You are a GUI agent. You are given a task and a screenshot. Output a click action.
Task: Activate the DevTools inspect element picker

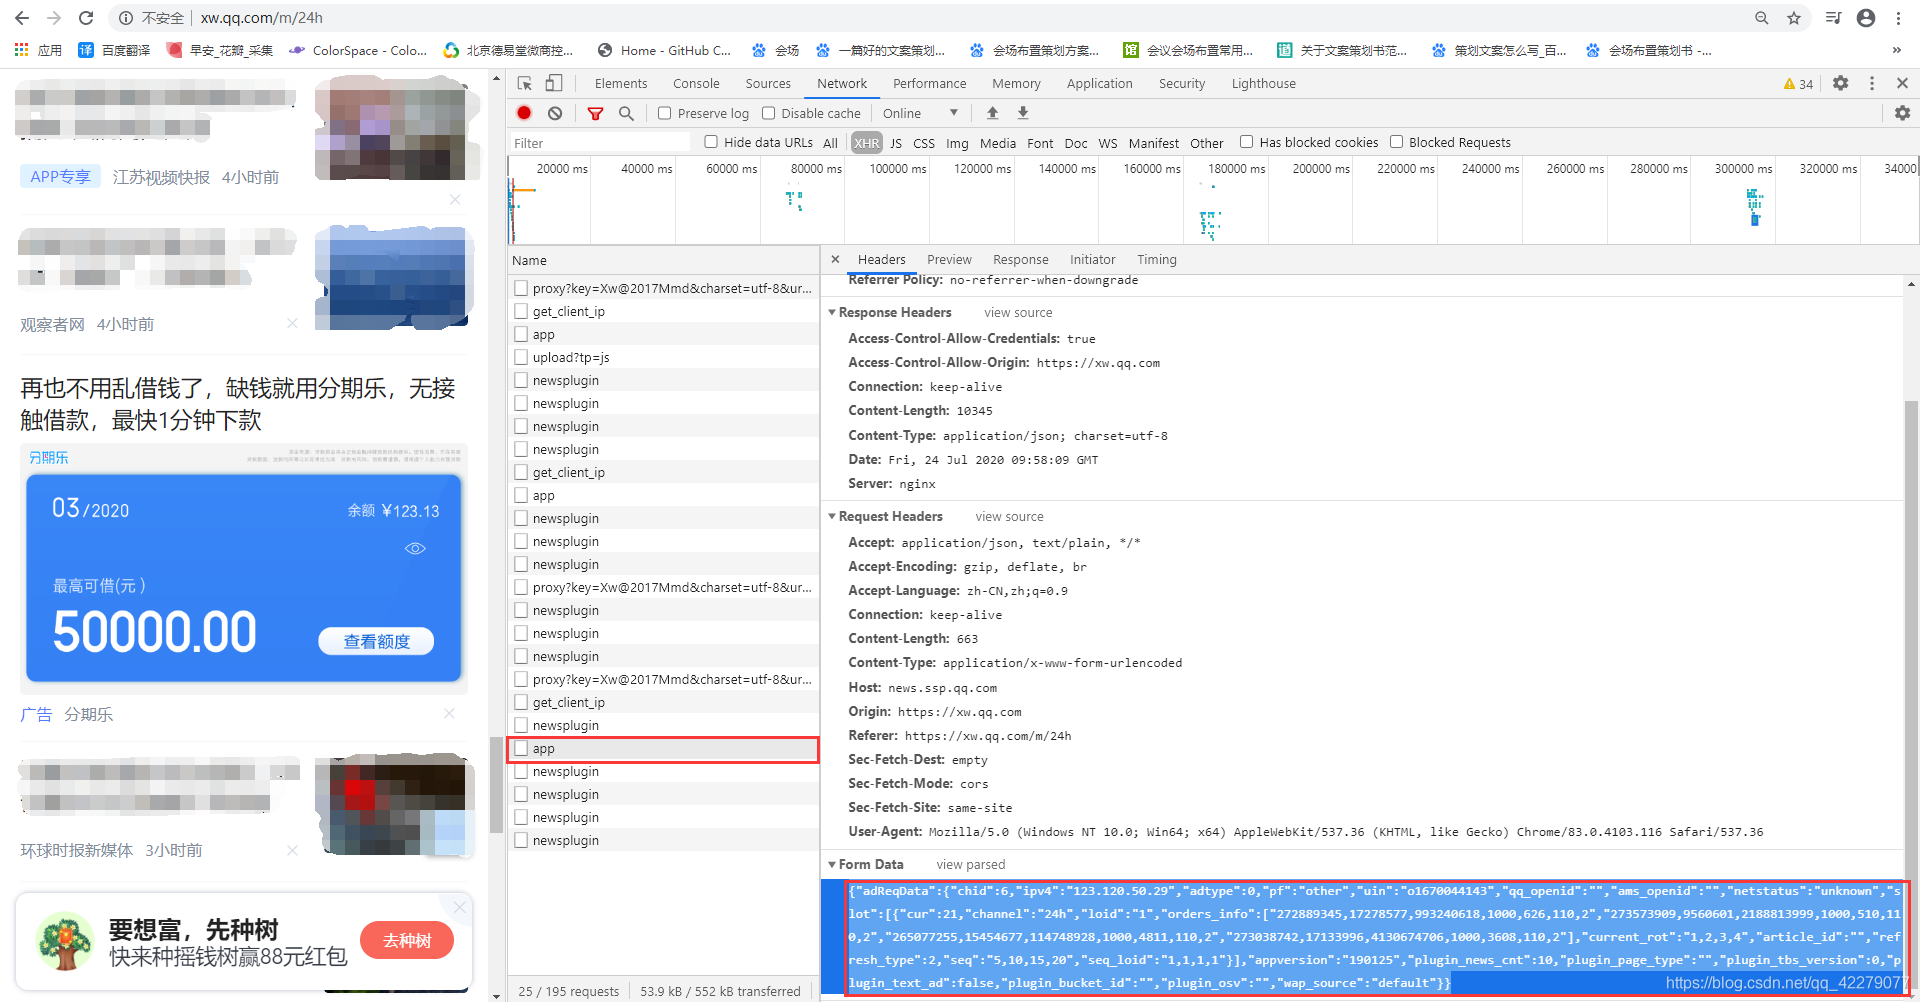point(525,83)
